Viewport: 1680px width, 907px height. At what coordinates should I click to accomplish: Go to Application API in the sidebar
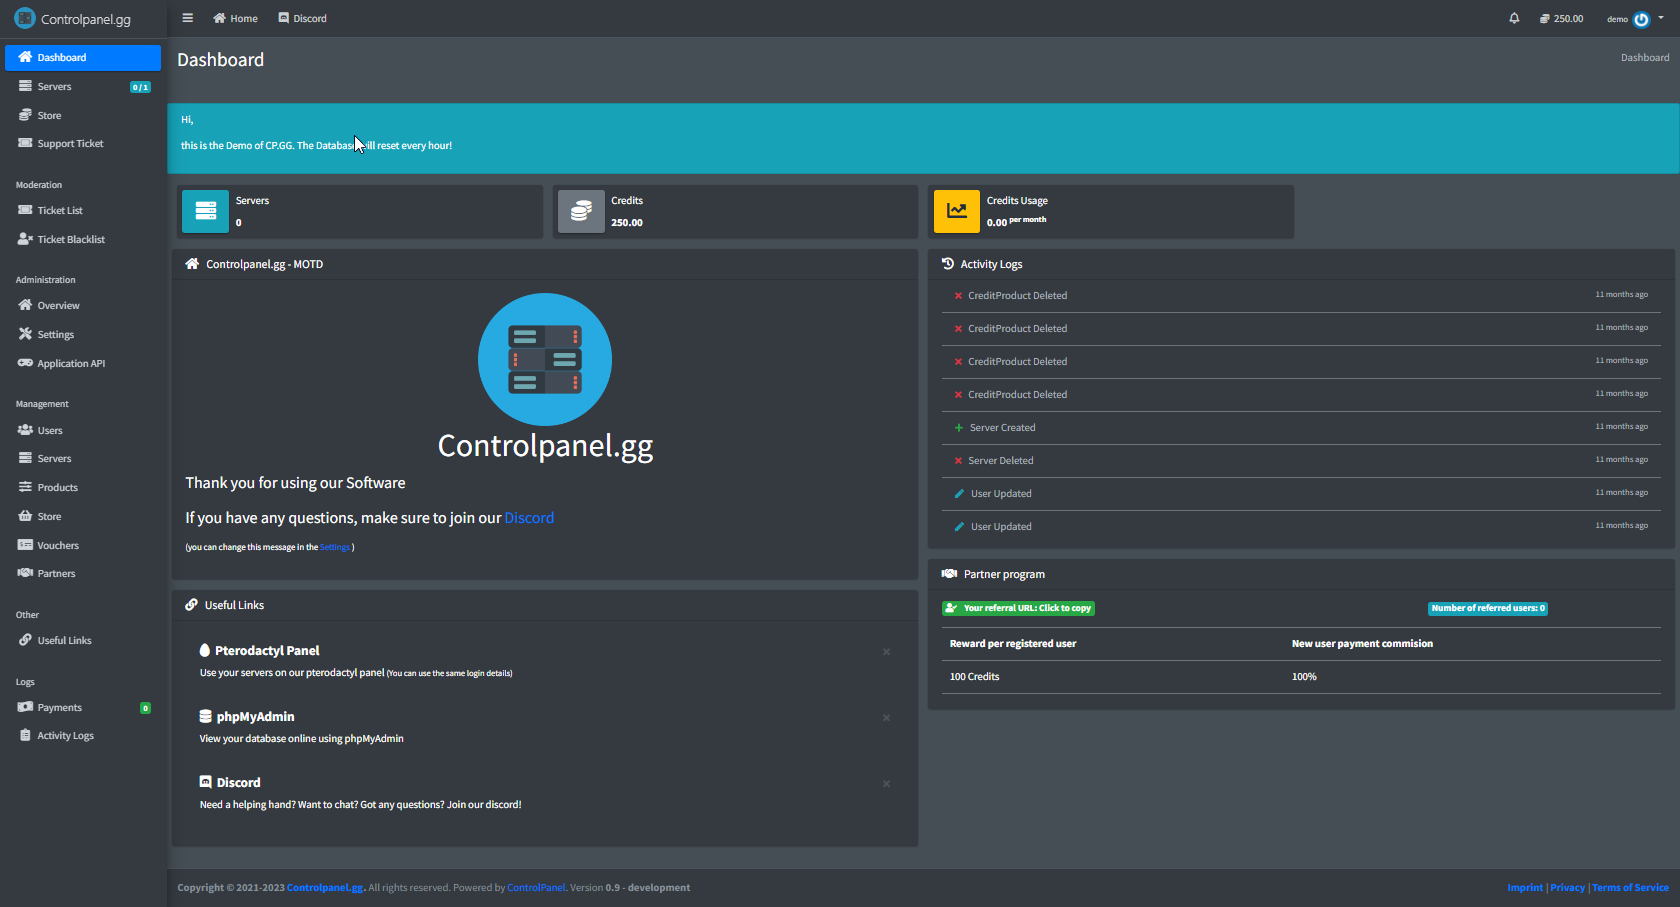[x=70, y=364]
